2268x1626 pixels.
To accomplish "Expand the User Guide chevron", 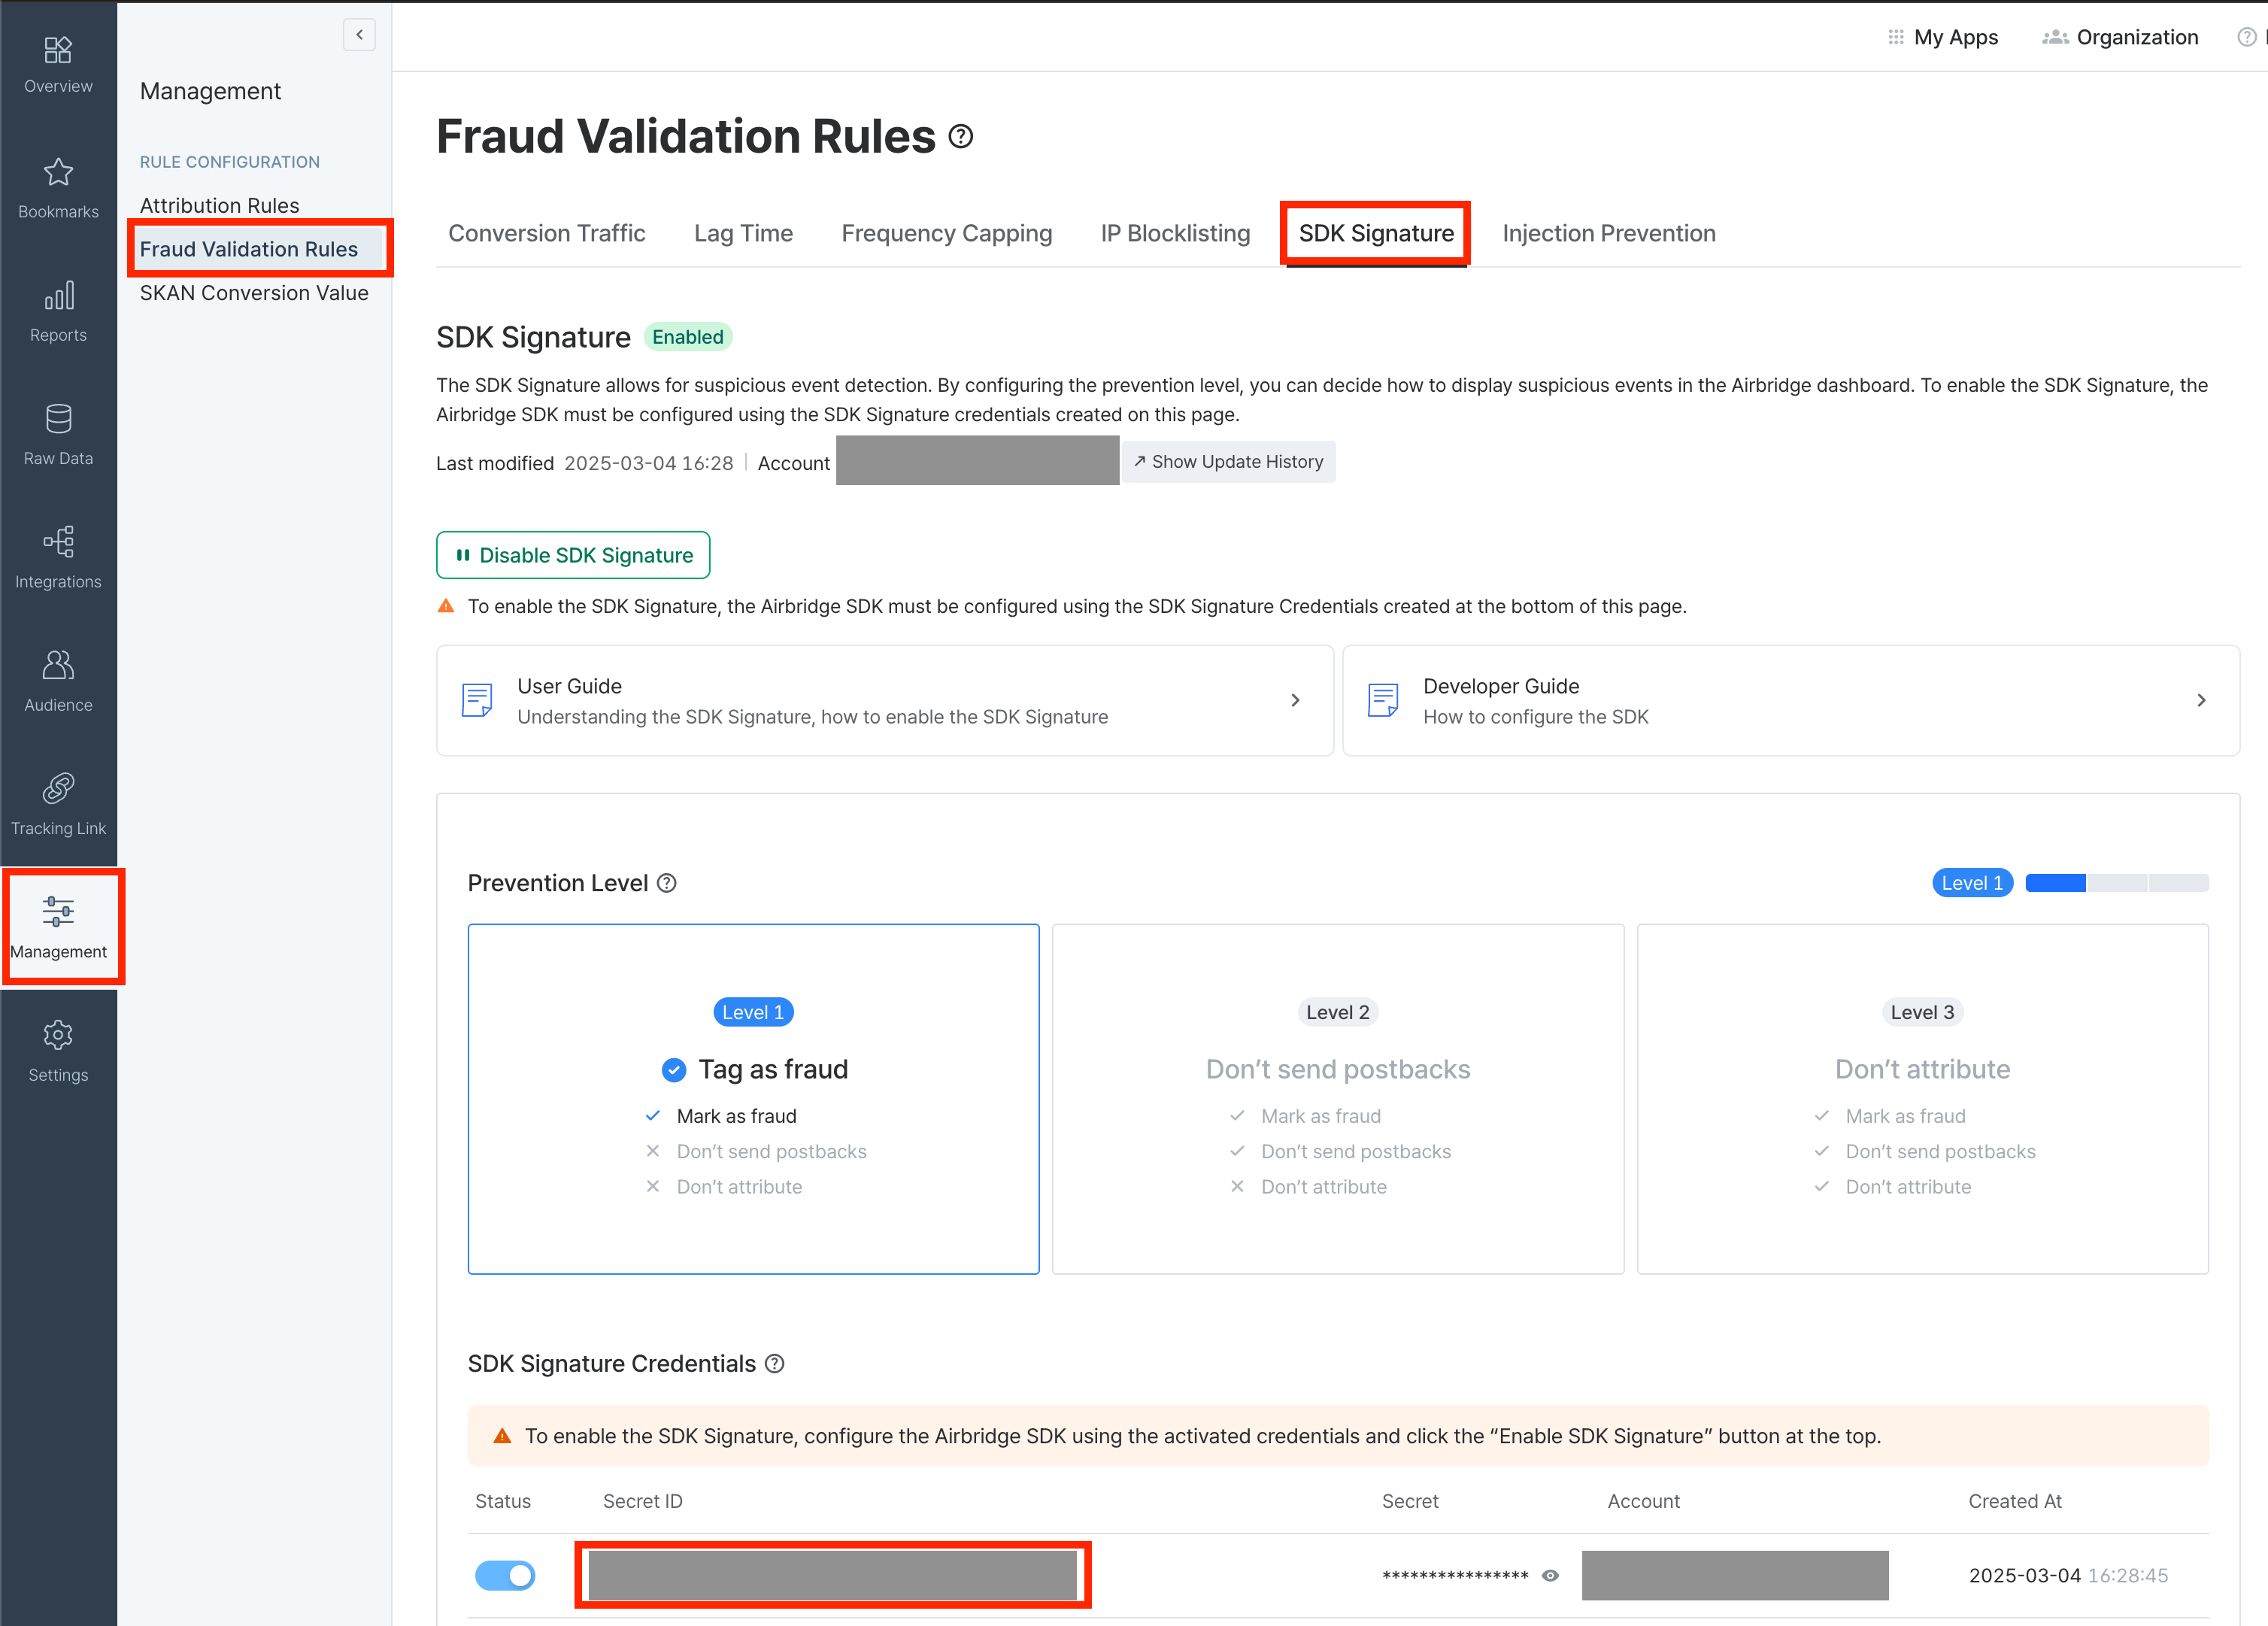I will (1295, 700).
